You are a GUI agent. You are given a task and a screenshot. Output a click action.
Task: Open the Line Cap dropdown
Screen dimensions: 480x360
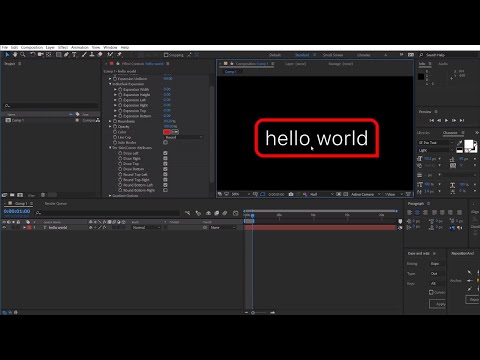(184, 137)
